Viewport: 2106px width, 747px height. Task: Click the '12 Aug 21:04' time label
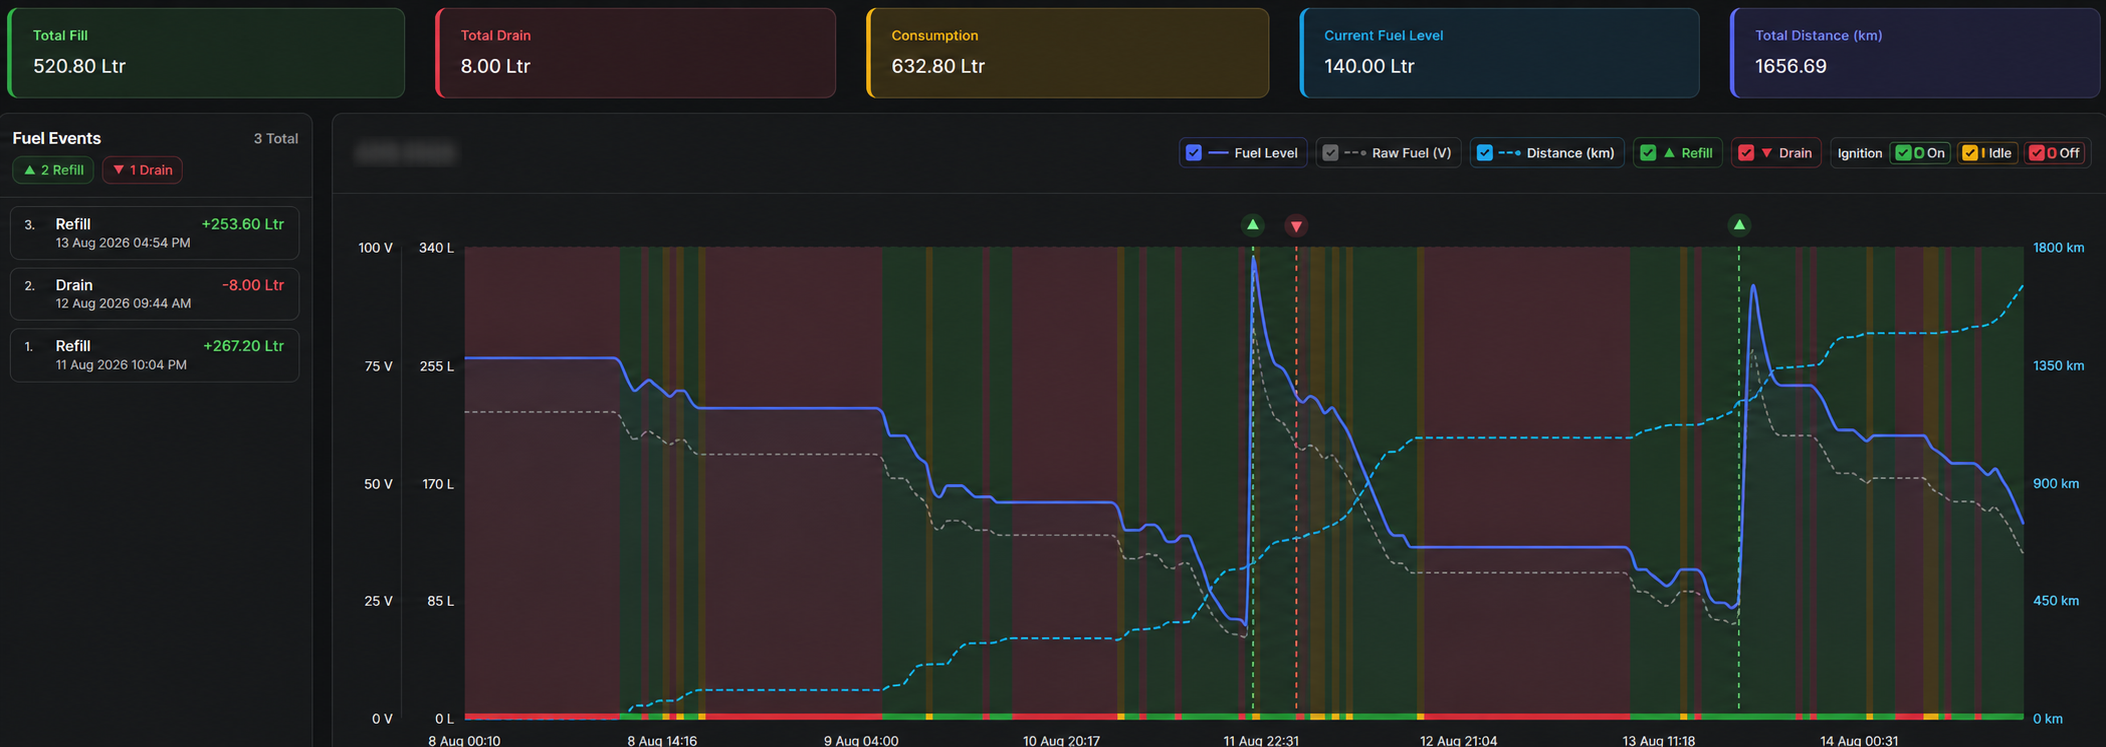pos(1459,740)
